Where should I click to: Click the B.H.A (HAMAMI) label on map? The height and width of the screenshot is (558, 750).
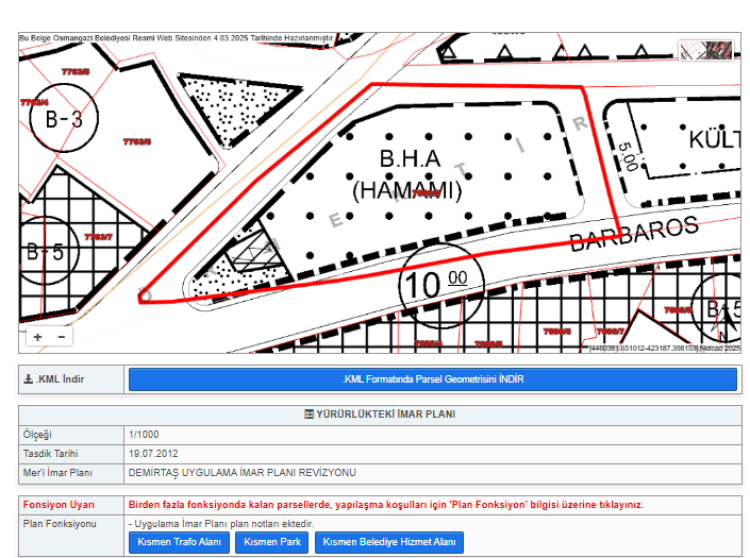(x=410, y=174)
